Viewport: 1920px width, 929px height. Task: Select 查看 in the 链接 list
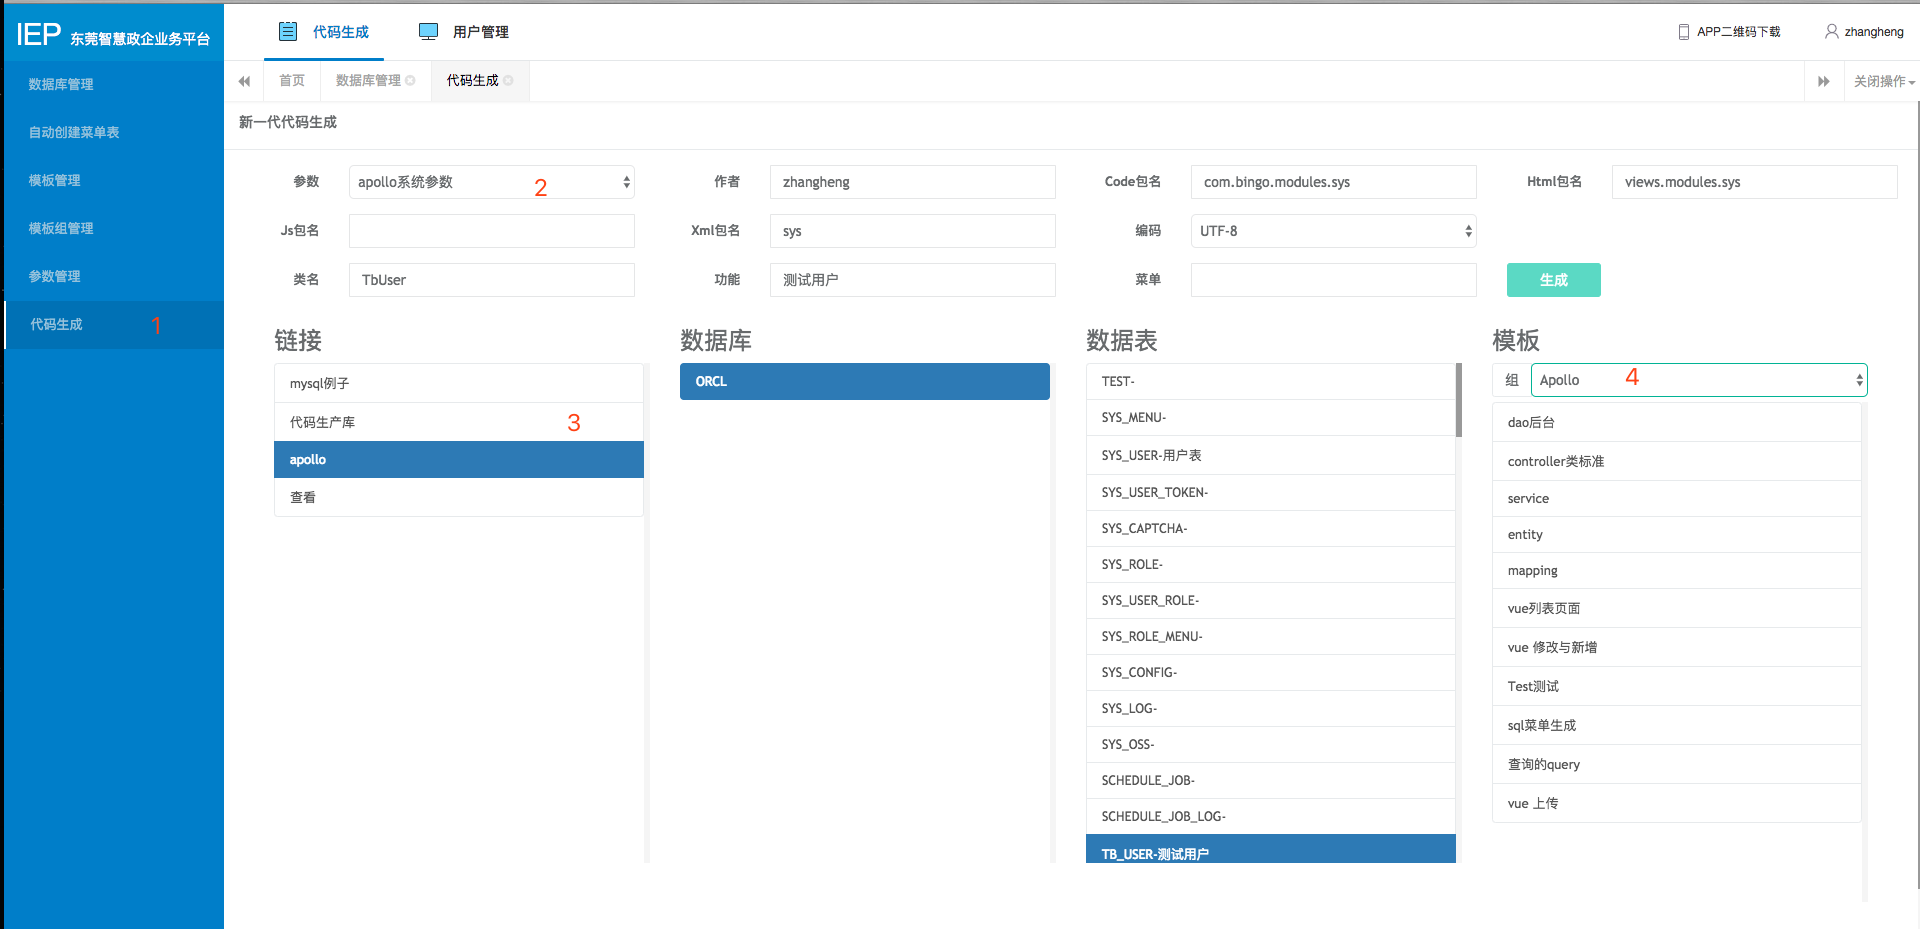[459, 497]
